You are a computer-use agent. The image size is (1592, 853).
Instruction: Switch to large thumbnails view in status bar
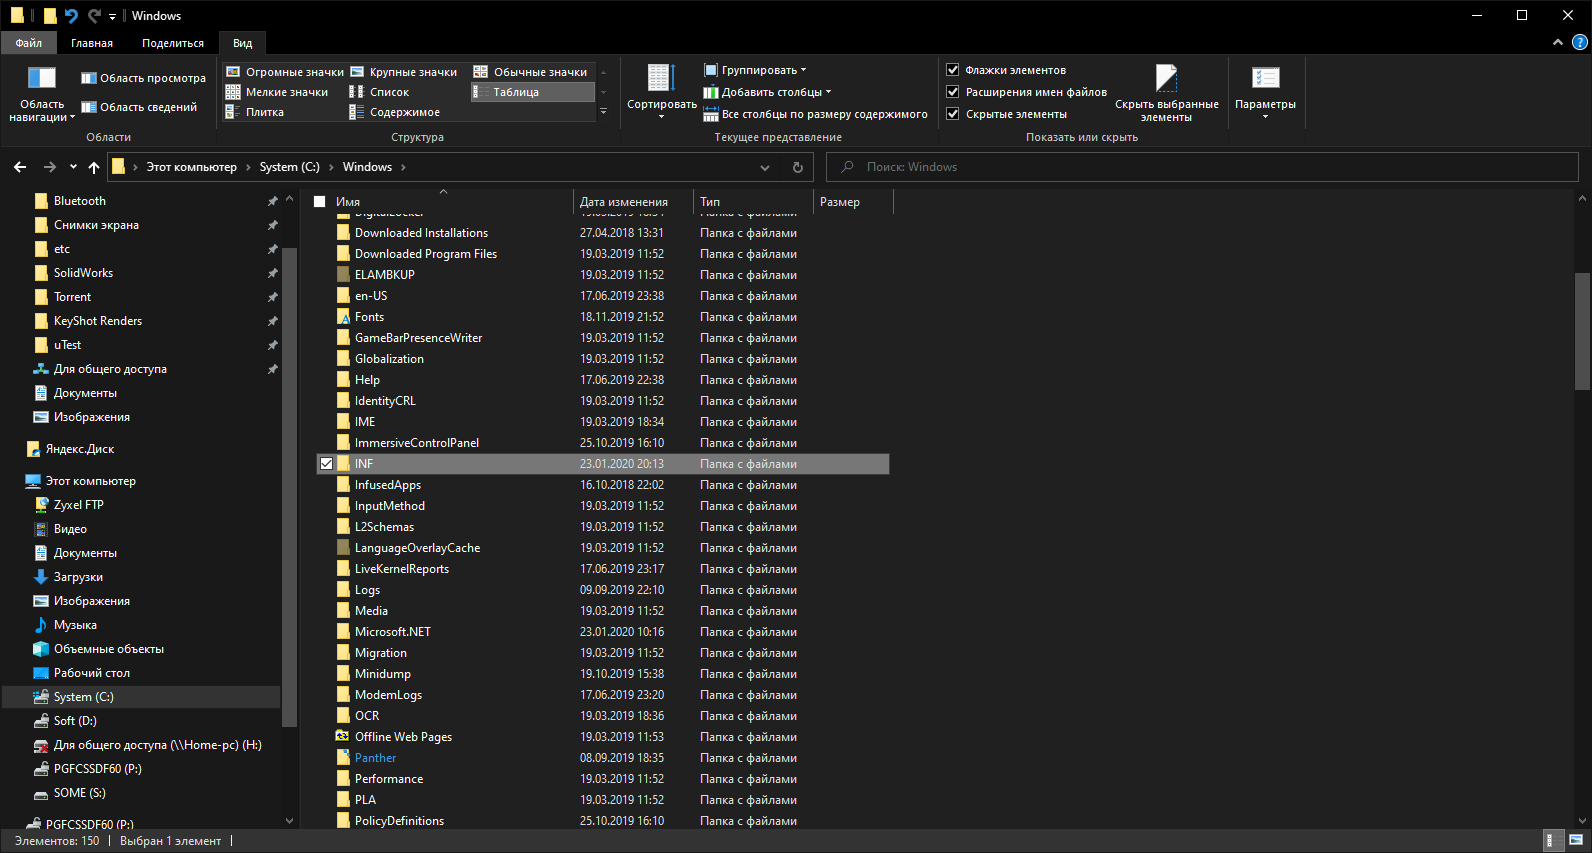1576,840
